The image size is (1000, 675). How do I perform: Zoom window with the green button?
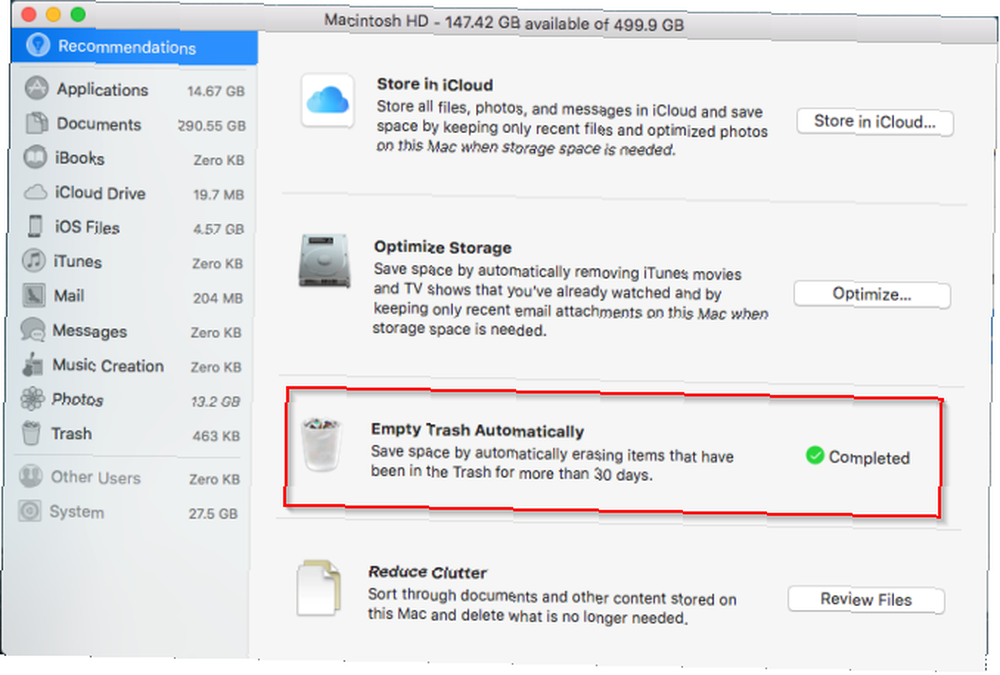tap(78, 14)
